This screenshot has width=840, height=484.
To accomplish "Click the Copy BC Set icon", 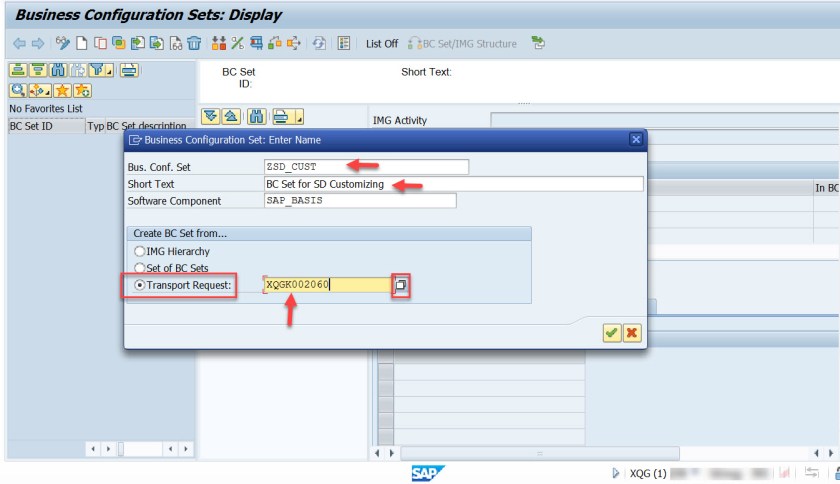I will pyautogui.click(x=100, y=43).
